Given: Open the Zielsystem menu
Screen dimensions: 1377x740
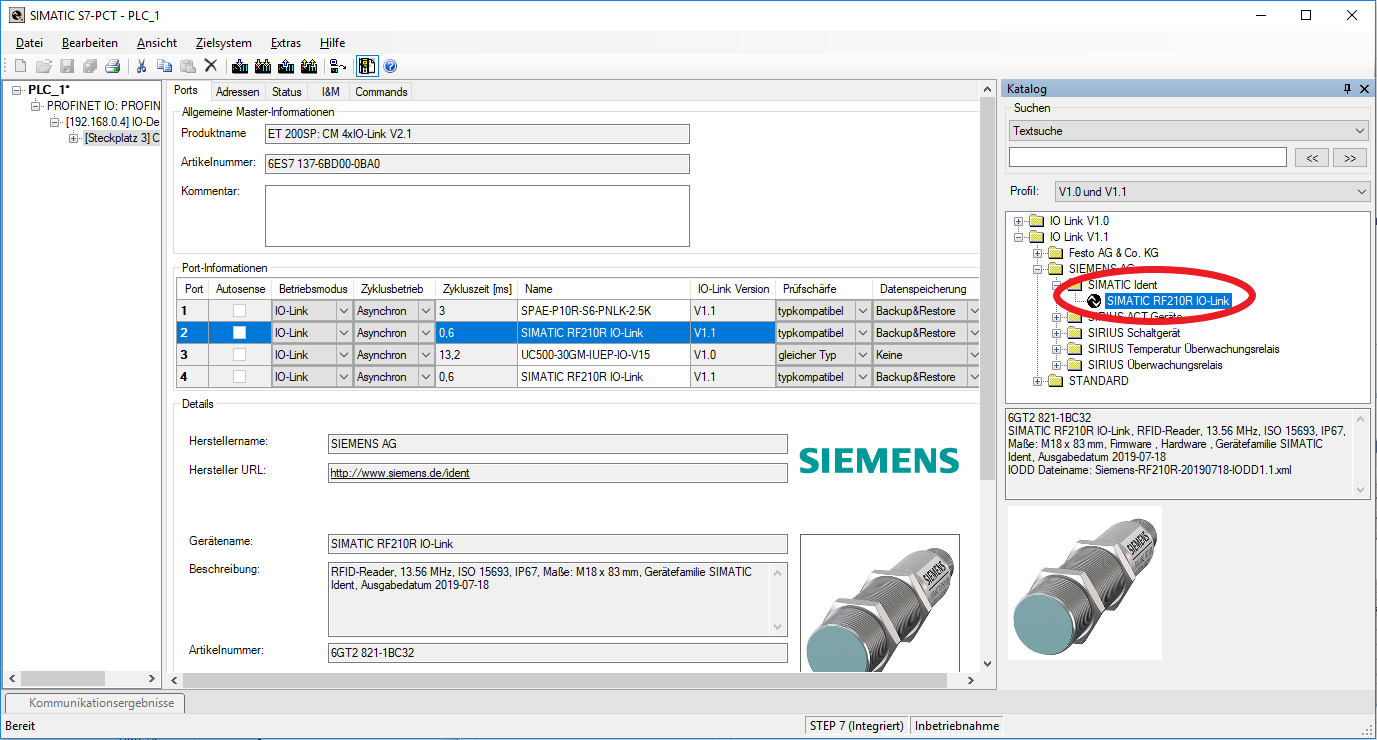Looking at the screenshot, I should (x=223, y=43).
